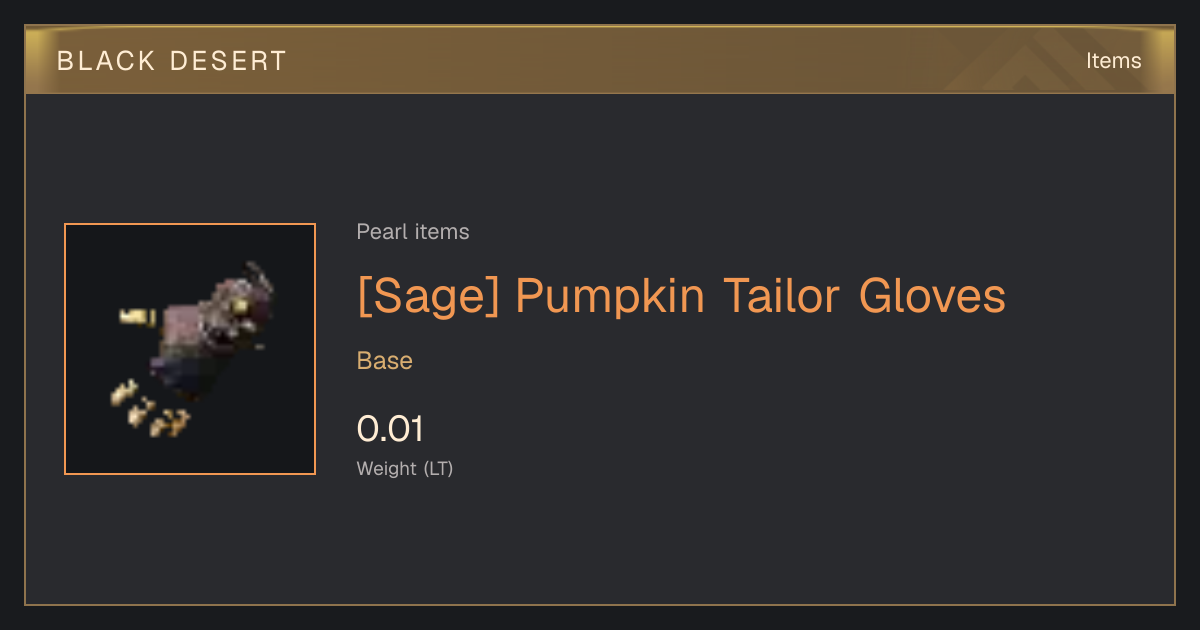Click the orange-bordered item thumbnail frame

pos(190,349)
